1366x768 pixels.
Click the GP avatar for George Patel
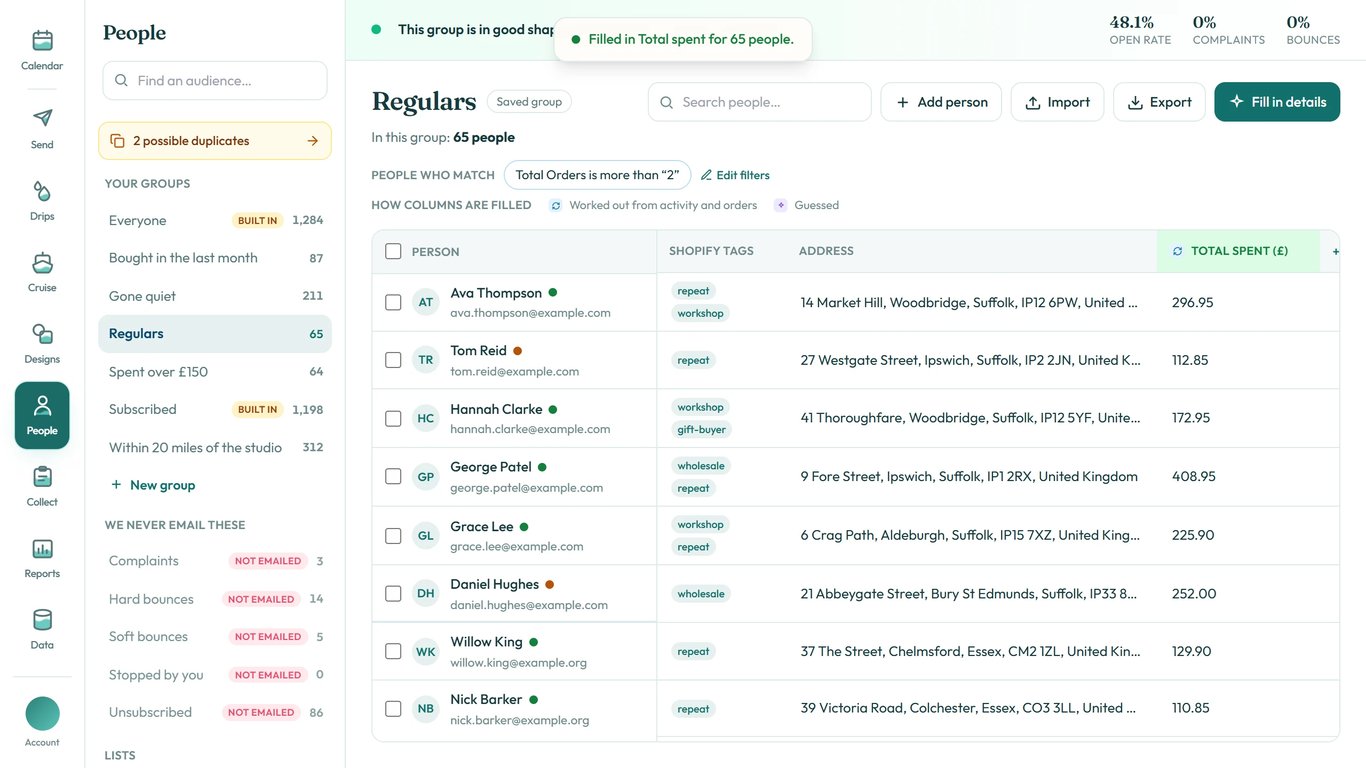pyautogui.click(x=426, y=477)
